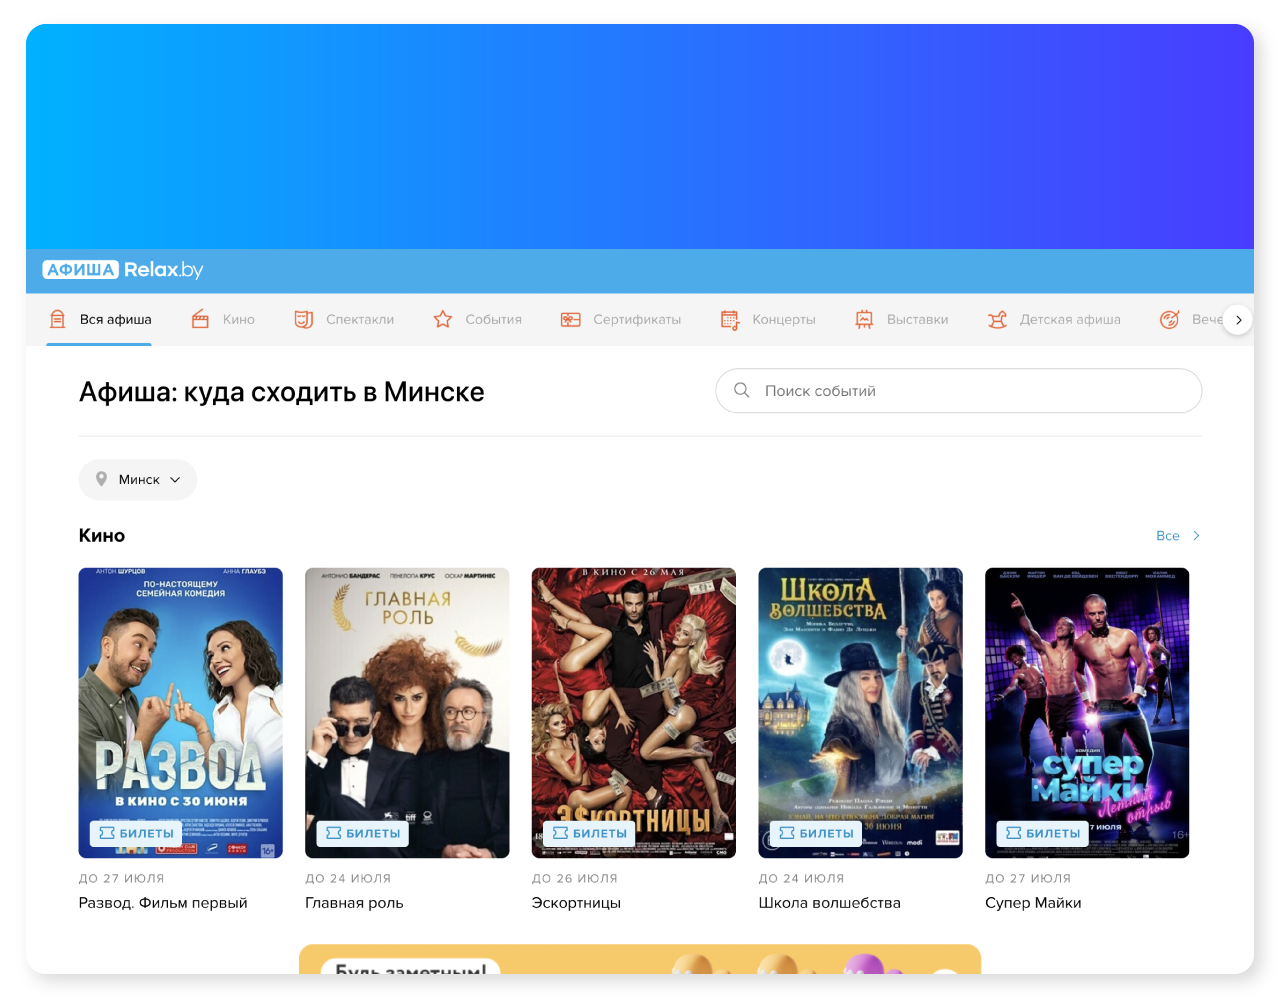
Task: Click the ДО 24 ИЮЛЯ date under Школа волшебства
Action: [802, 878]
